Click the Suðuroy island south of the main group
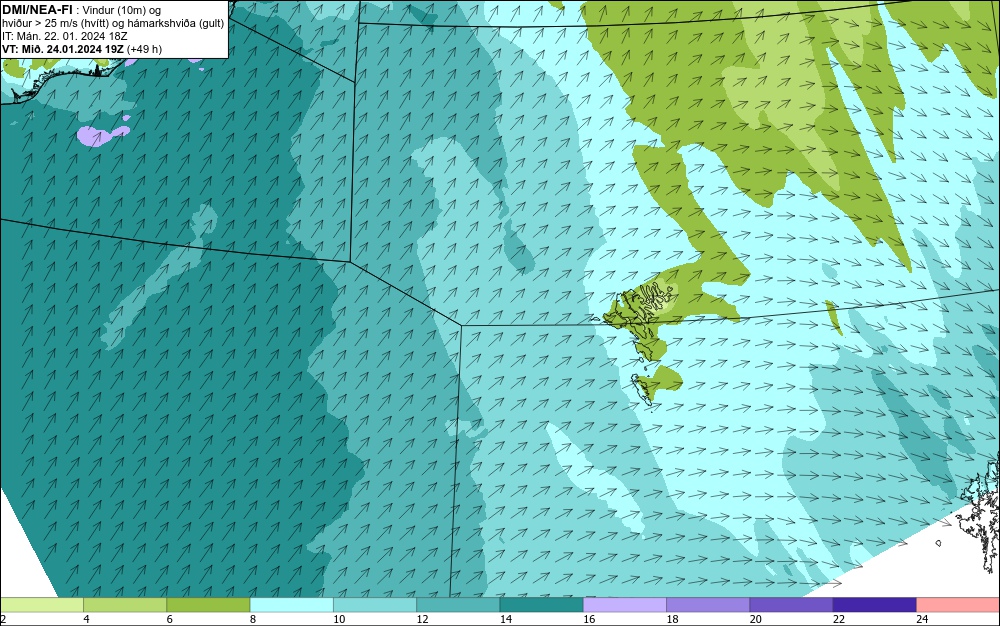Screen dimensions: 1000x626 point(642,388)
